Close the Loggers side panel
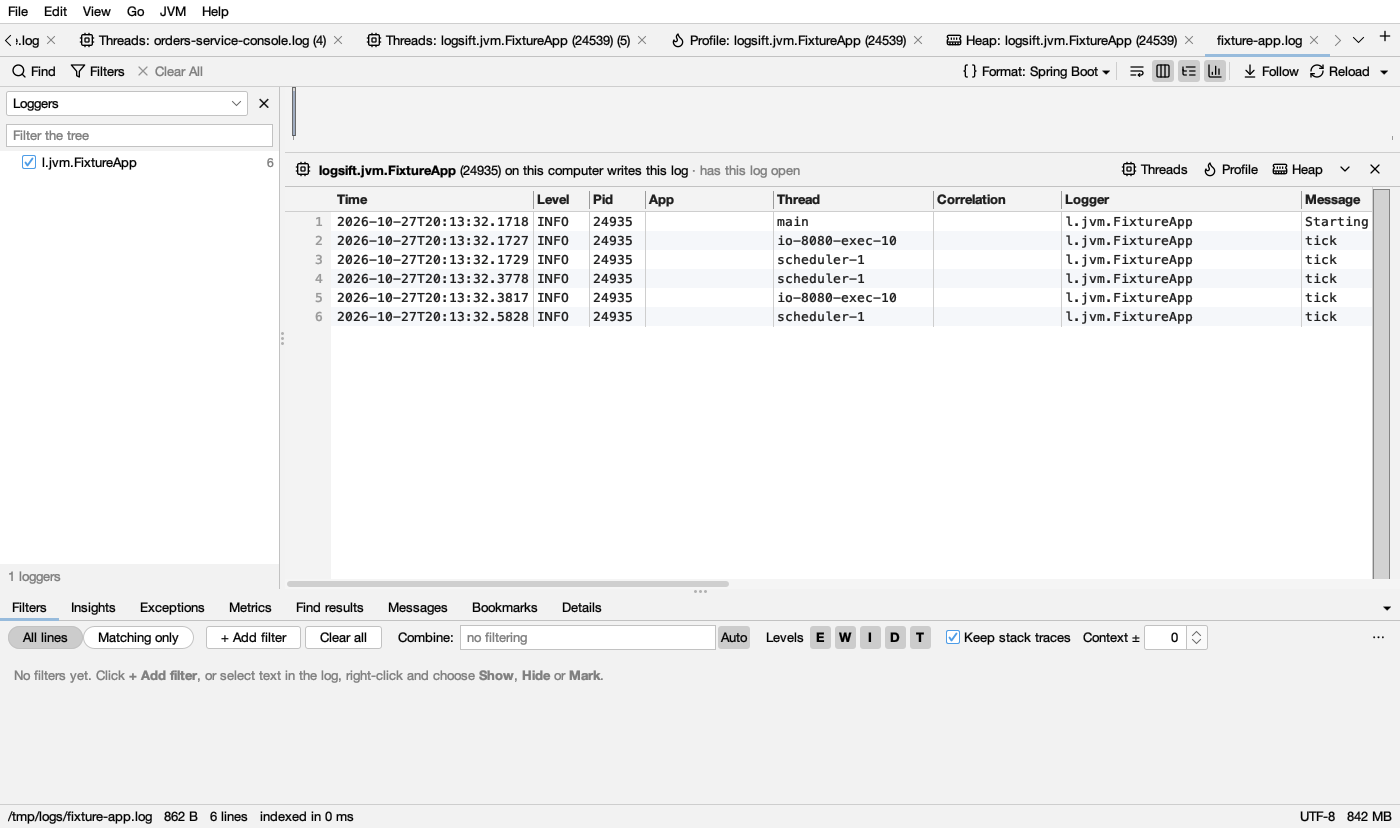 [264, 104]
